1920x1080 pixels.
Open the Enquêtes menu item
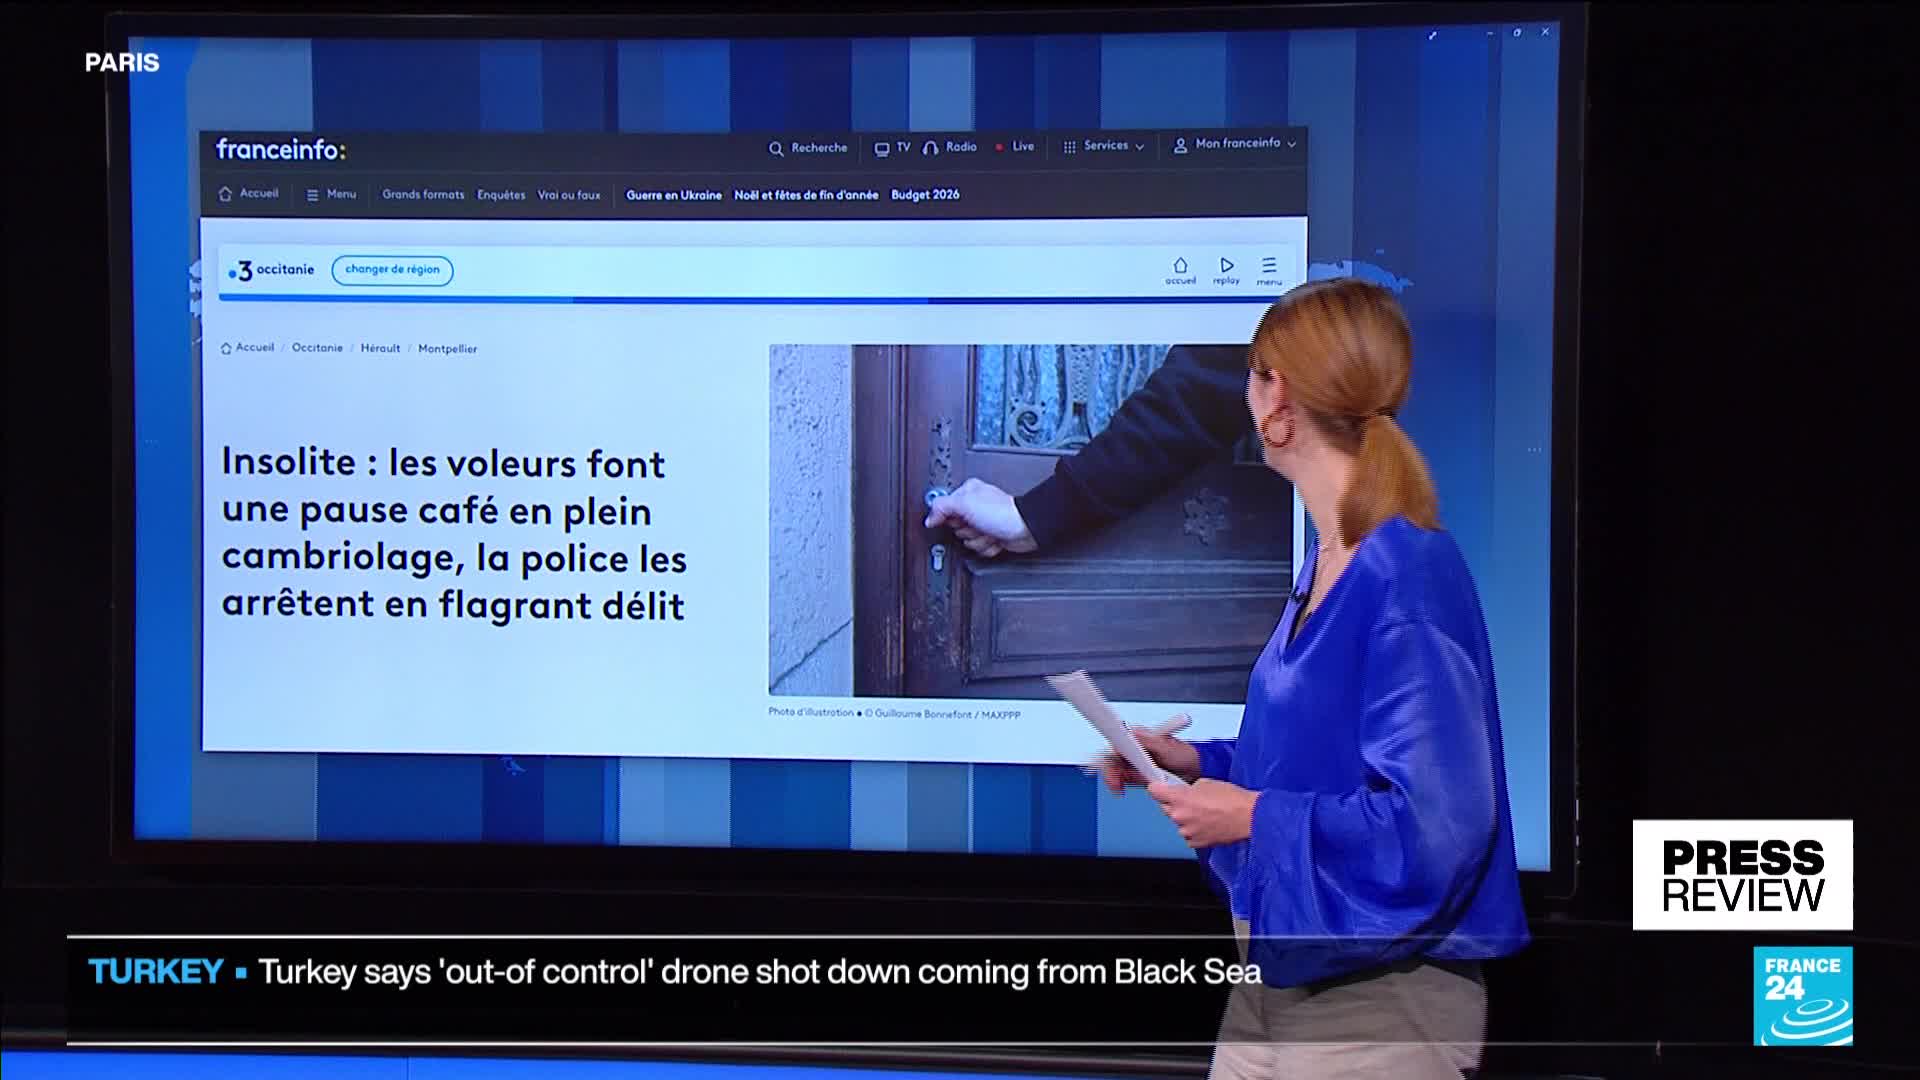[x=501, y=195]
